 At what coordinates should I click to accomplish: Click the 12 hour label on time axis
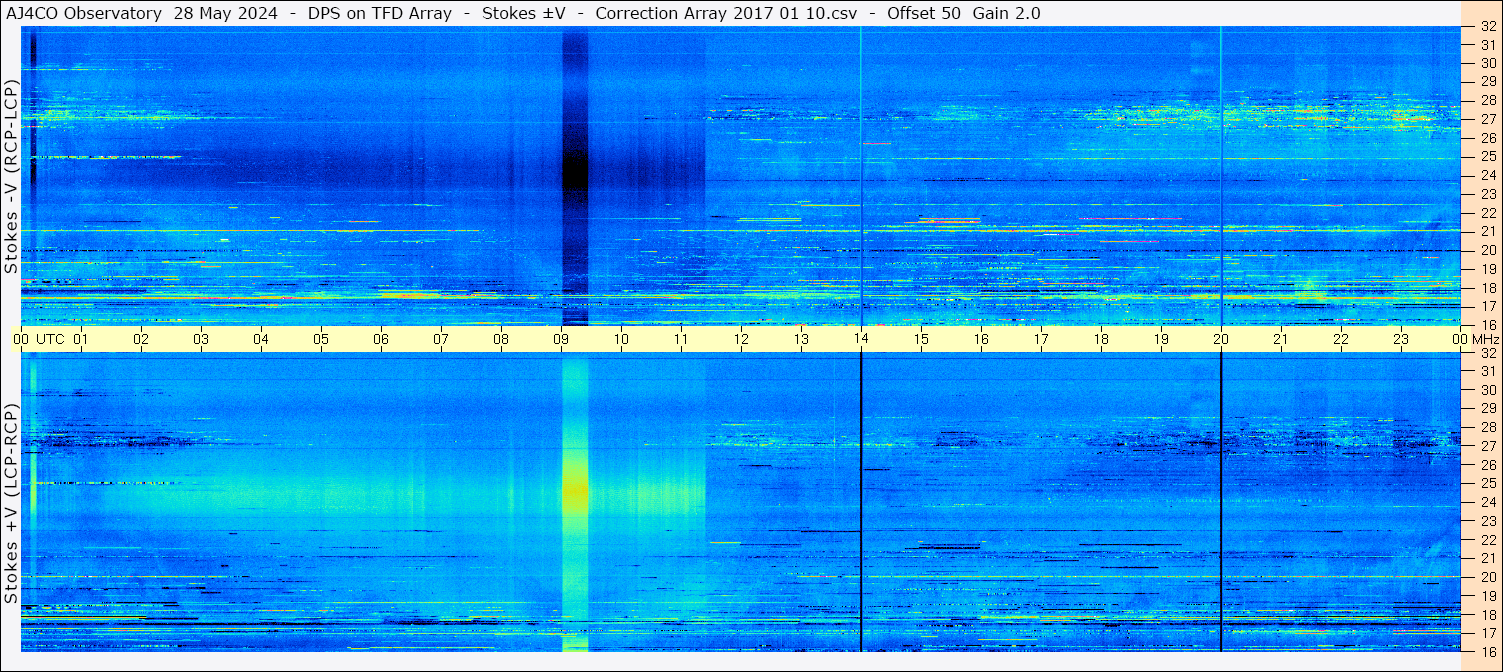pyautogui.click(x=741, y=339)
